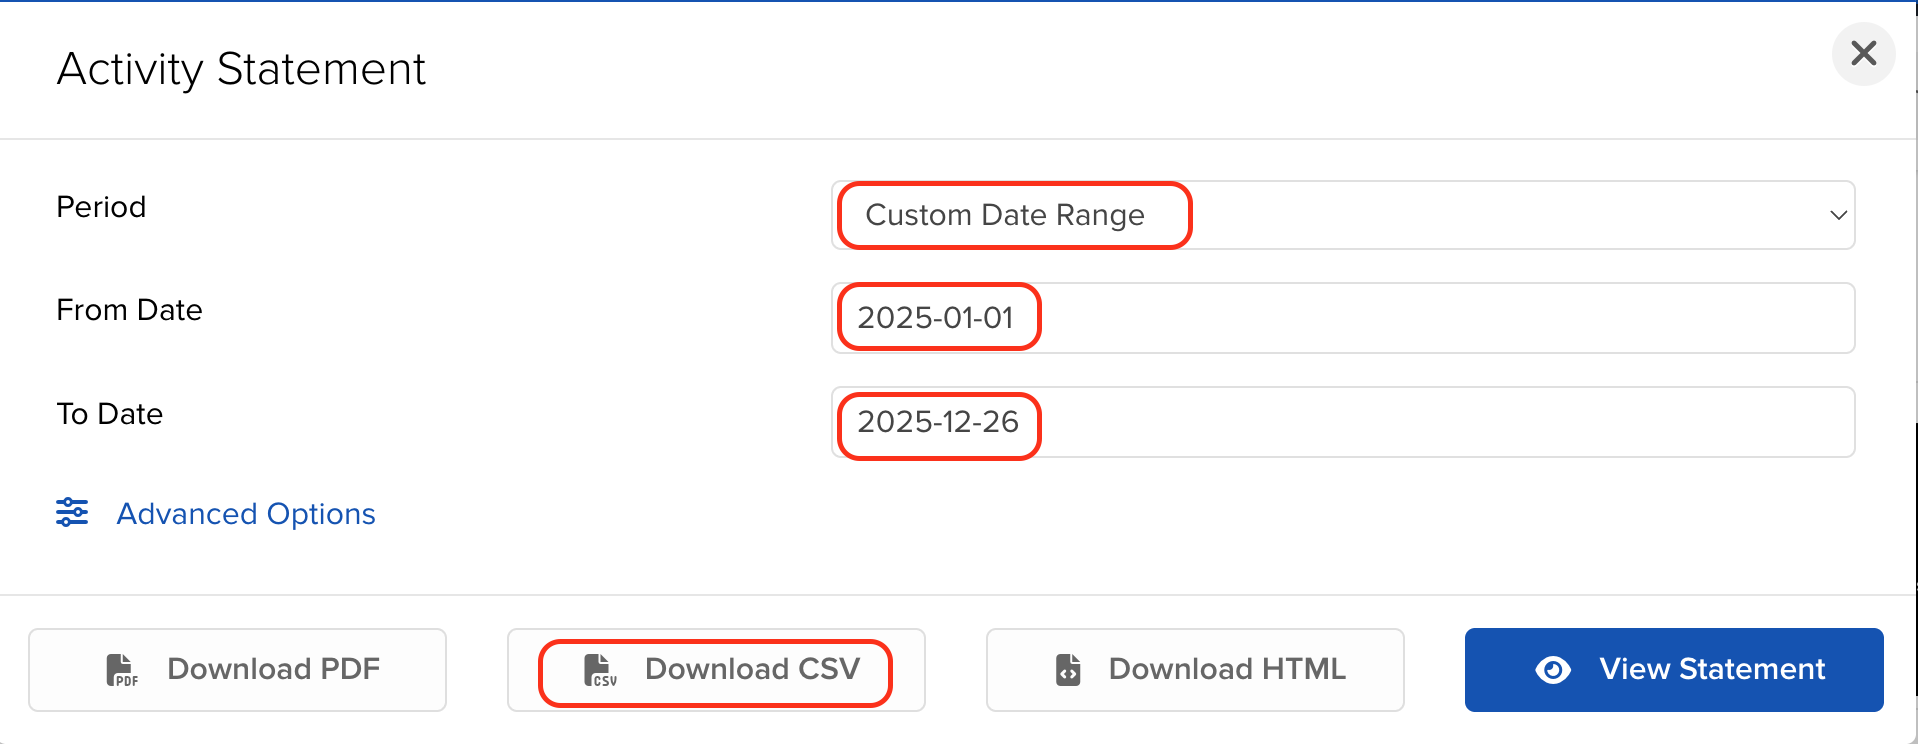Click the eye preview icon to view statement
The height and width of the screenshot is (744, 1918).
[x=1551, y=669]
